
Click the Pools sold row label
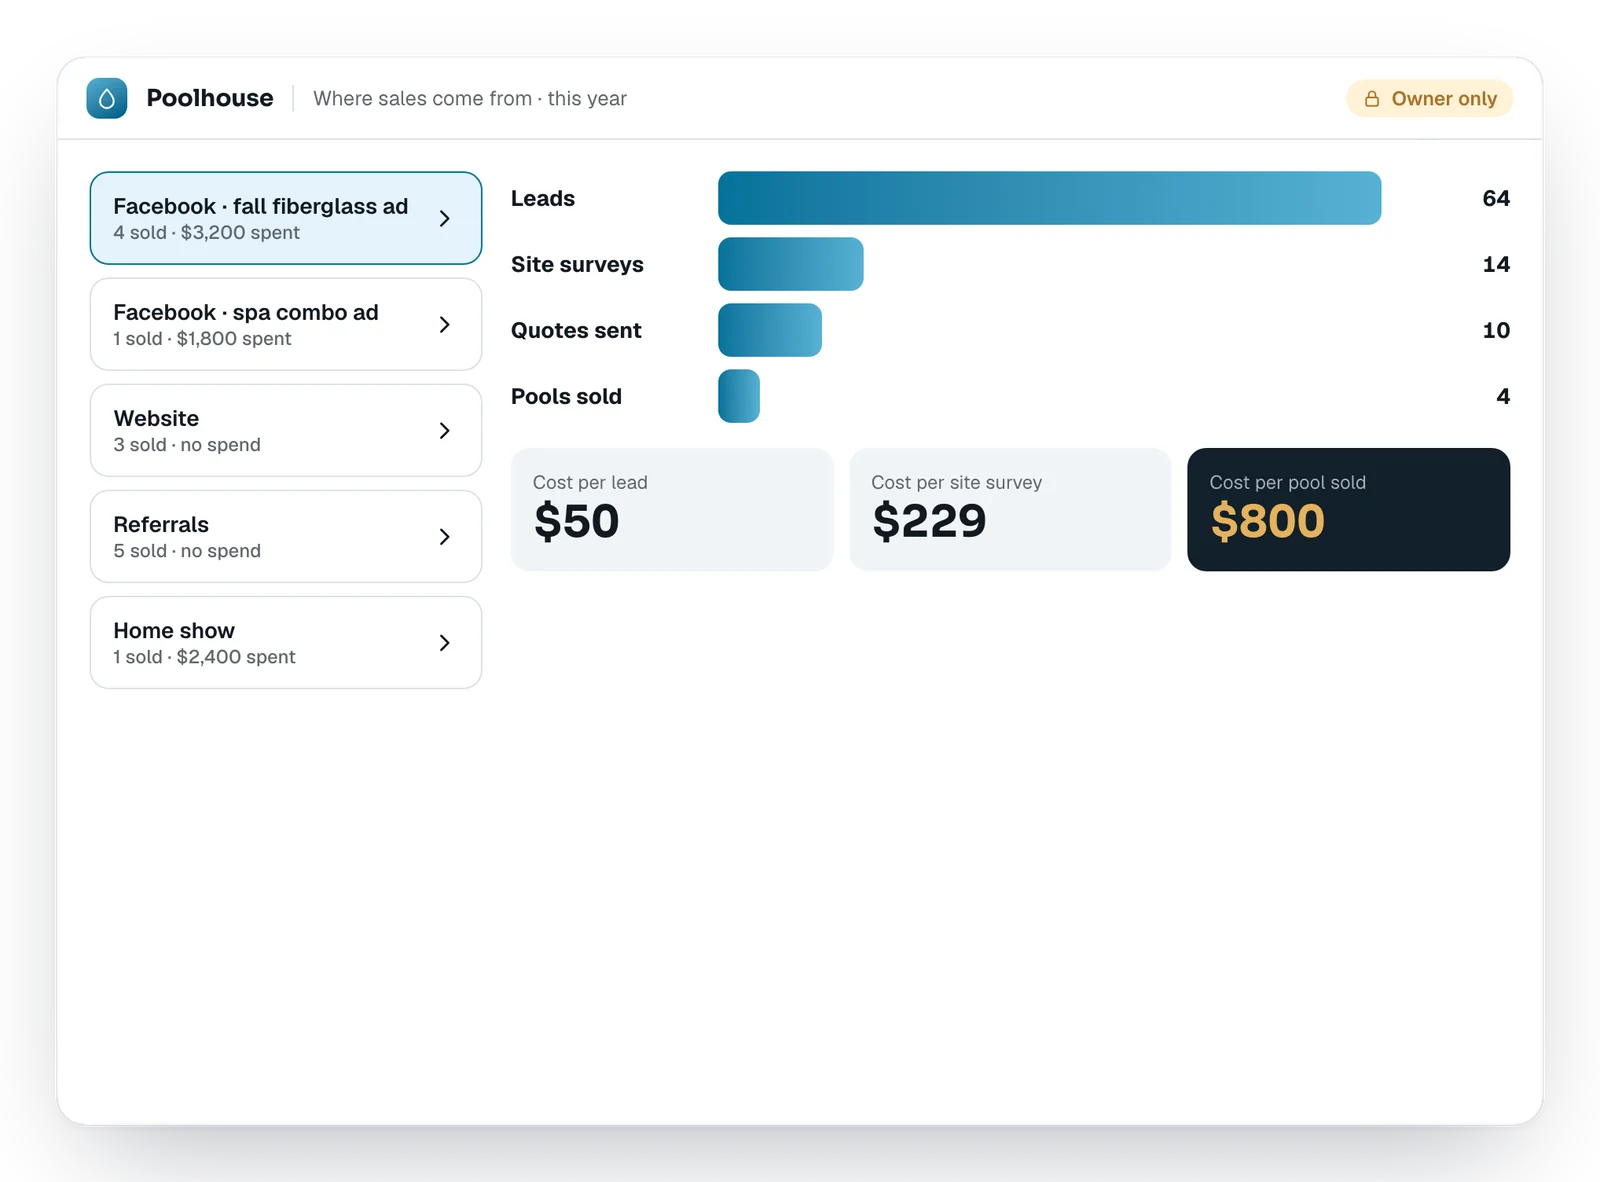[x=566, y=396]
